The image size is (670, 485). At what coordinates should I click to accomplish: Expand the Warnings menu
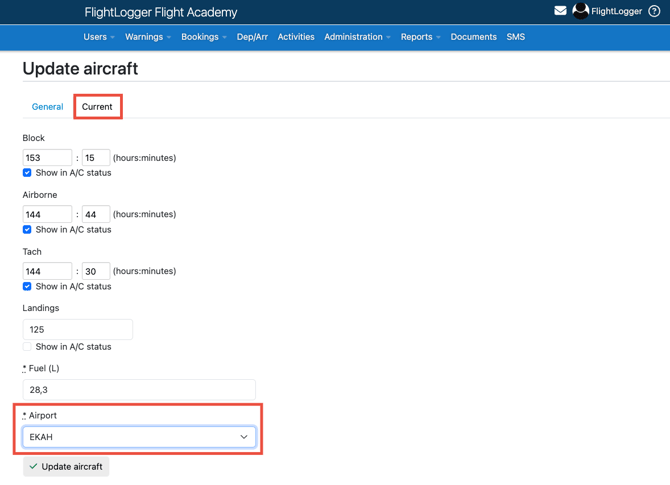147,37
